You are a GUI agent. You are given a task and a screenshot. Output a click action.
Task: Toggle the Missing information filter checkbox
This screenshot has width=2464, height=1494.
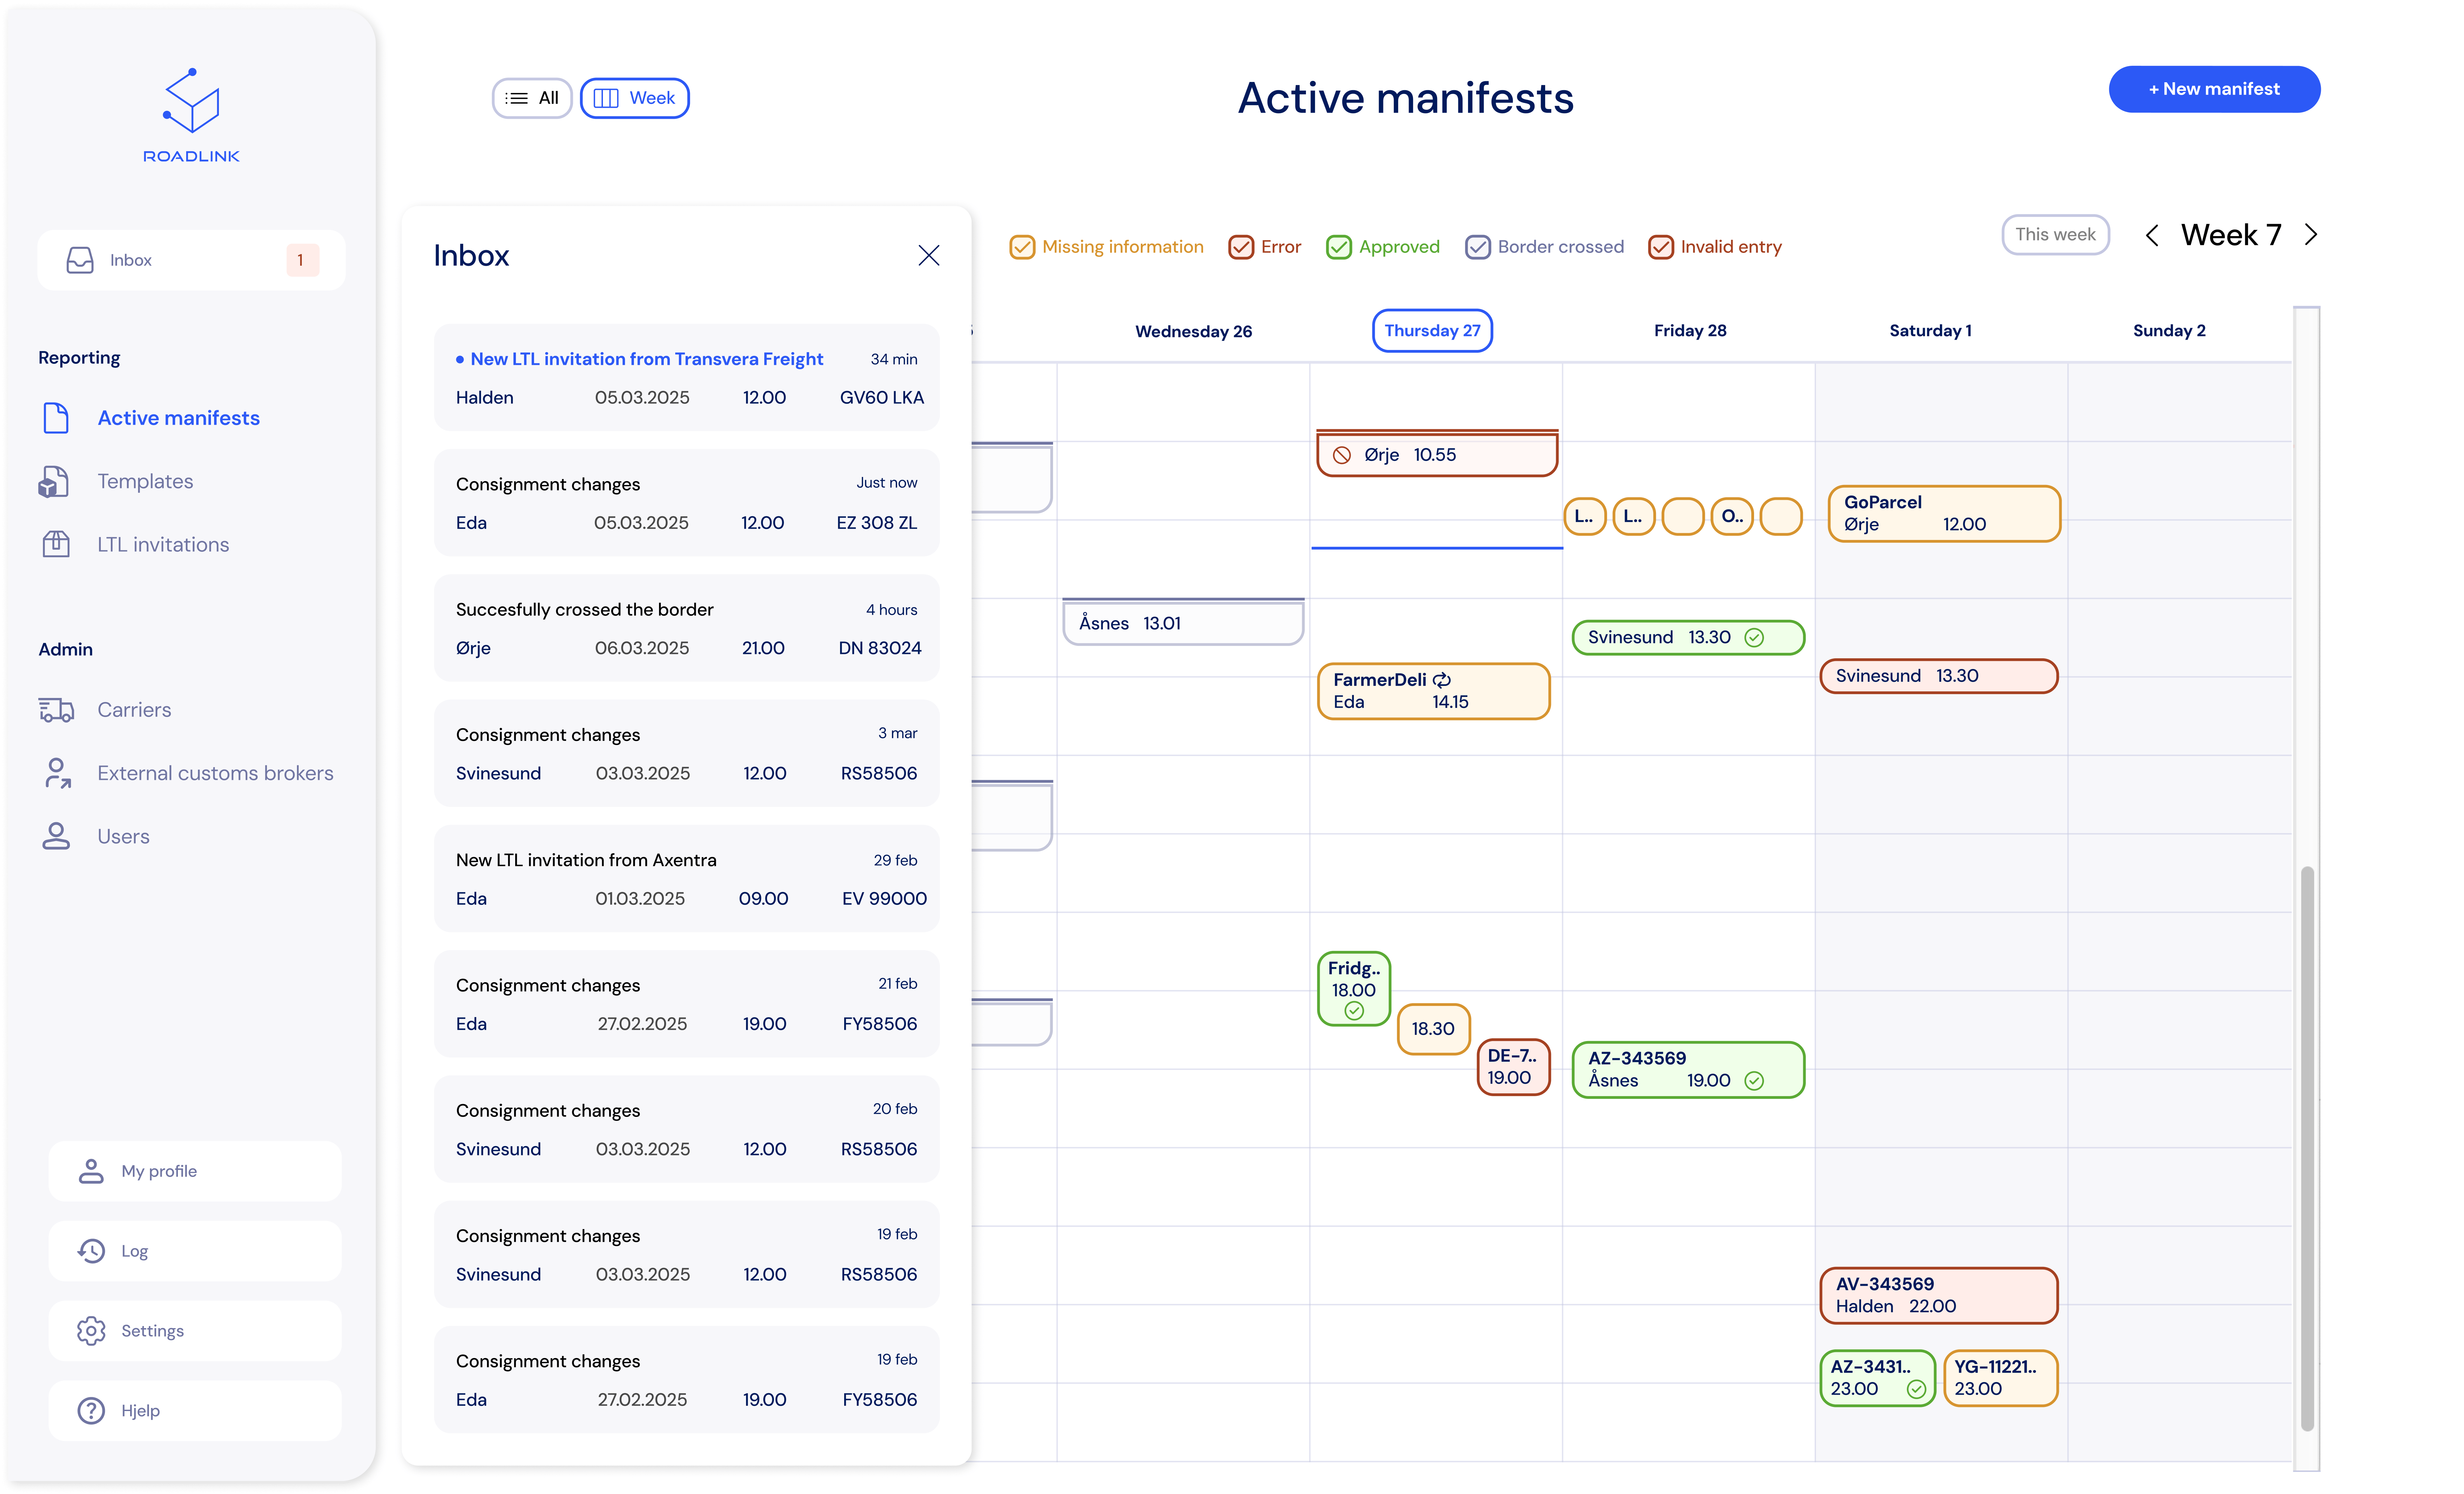[x=1022, y=247]
